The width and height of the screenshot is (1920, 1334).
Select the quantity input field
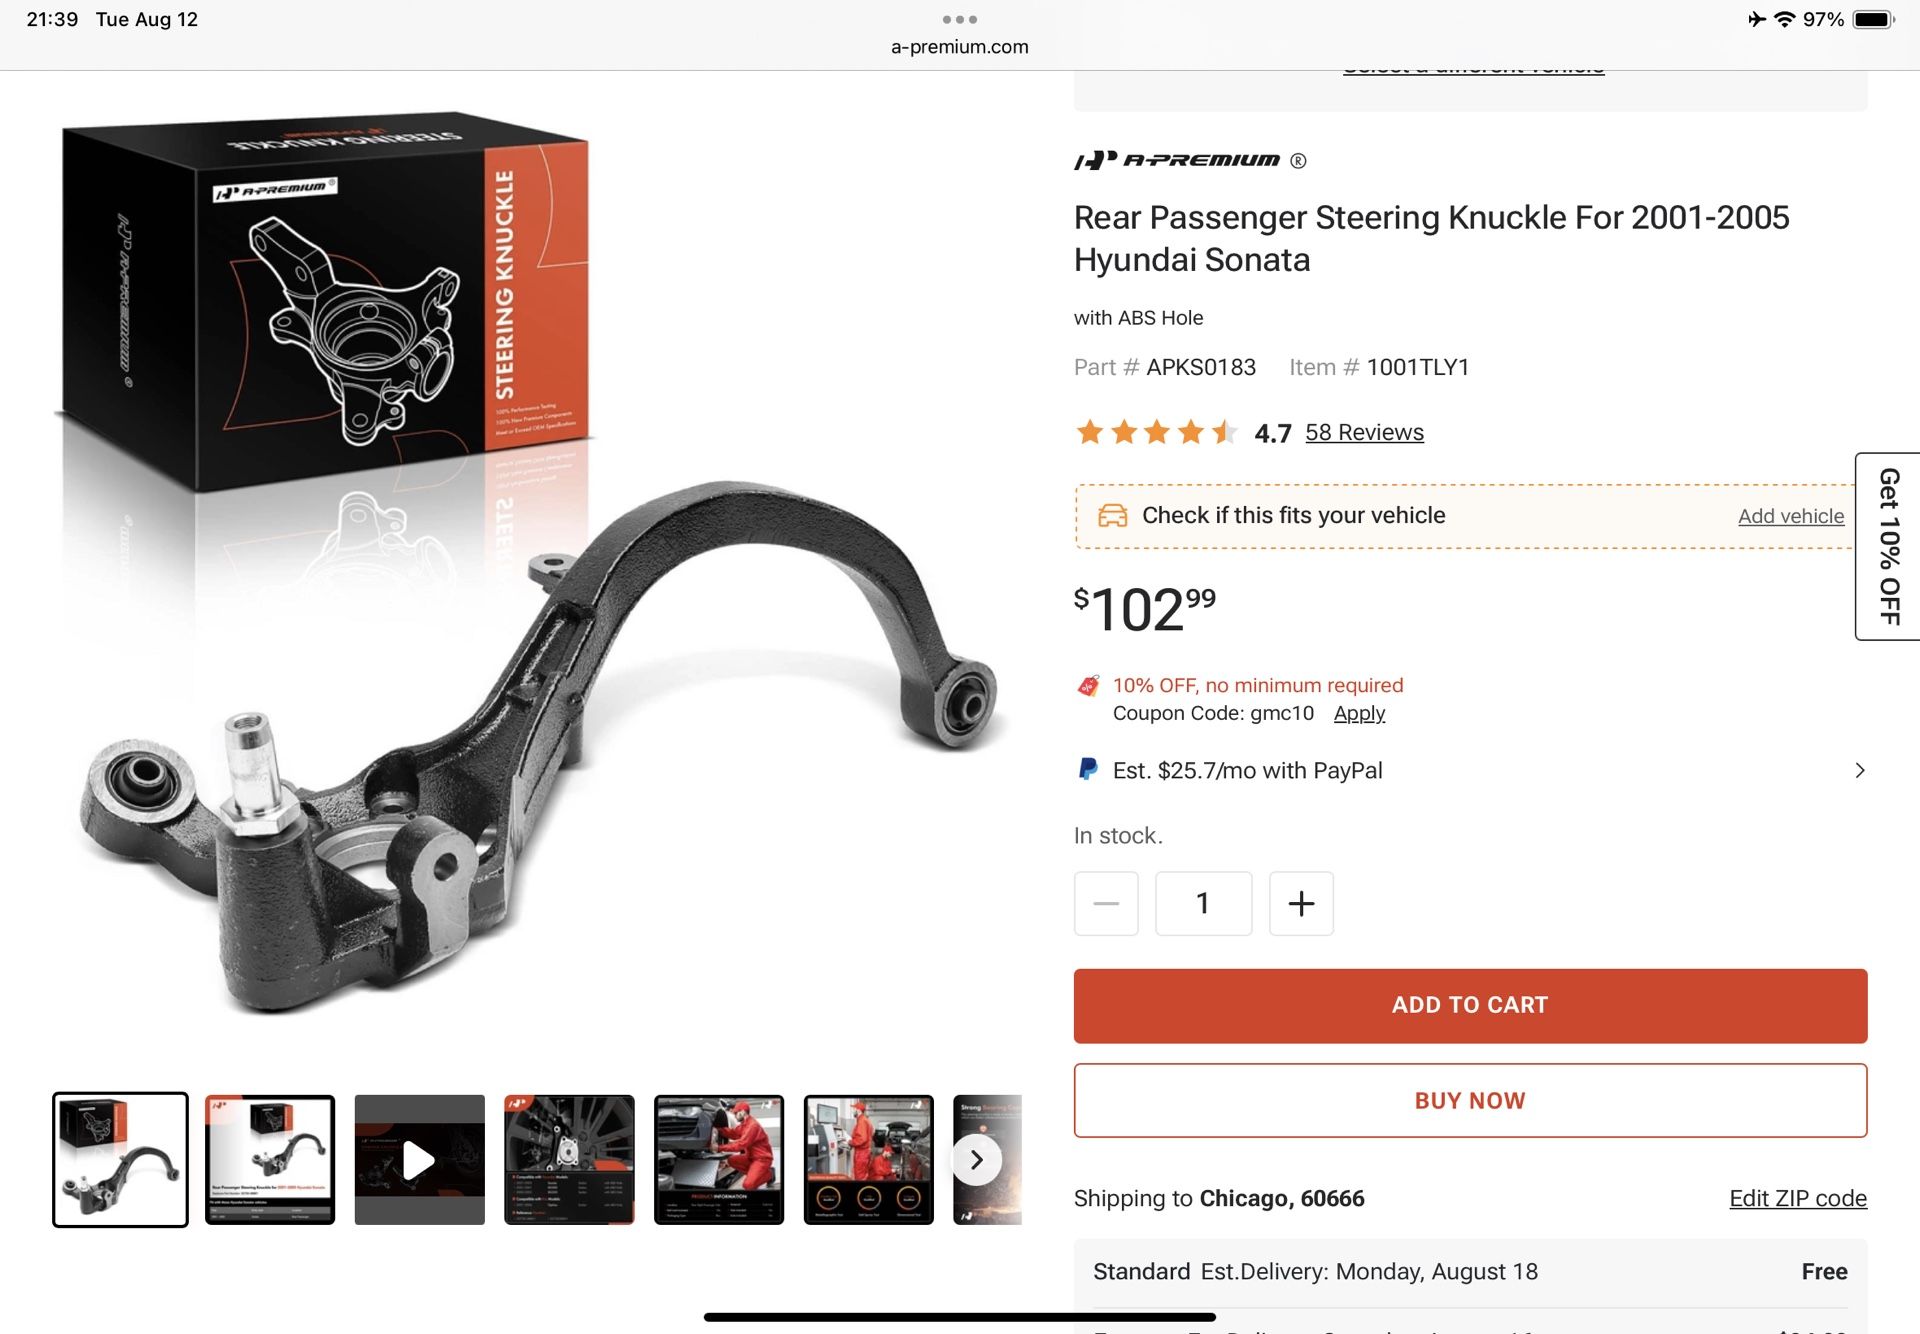1203,903
